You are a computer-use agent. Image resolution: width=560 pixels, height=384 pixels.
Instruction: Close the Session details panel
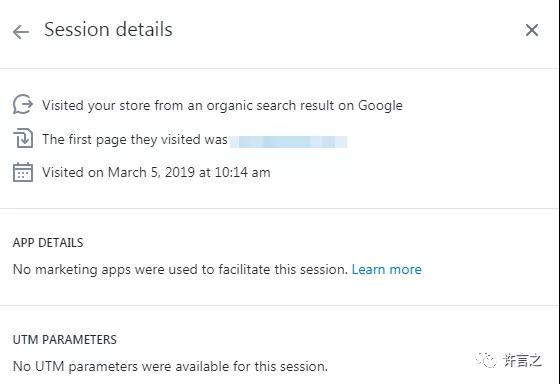coord(532,30)
